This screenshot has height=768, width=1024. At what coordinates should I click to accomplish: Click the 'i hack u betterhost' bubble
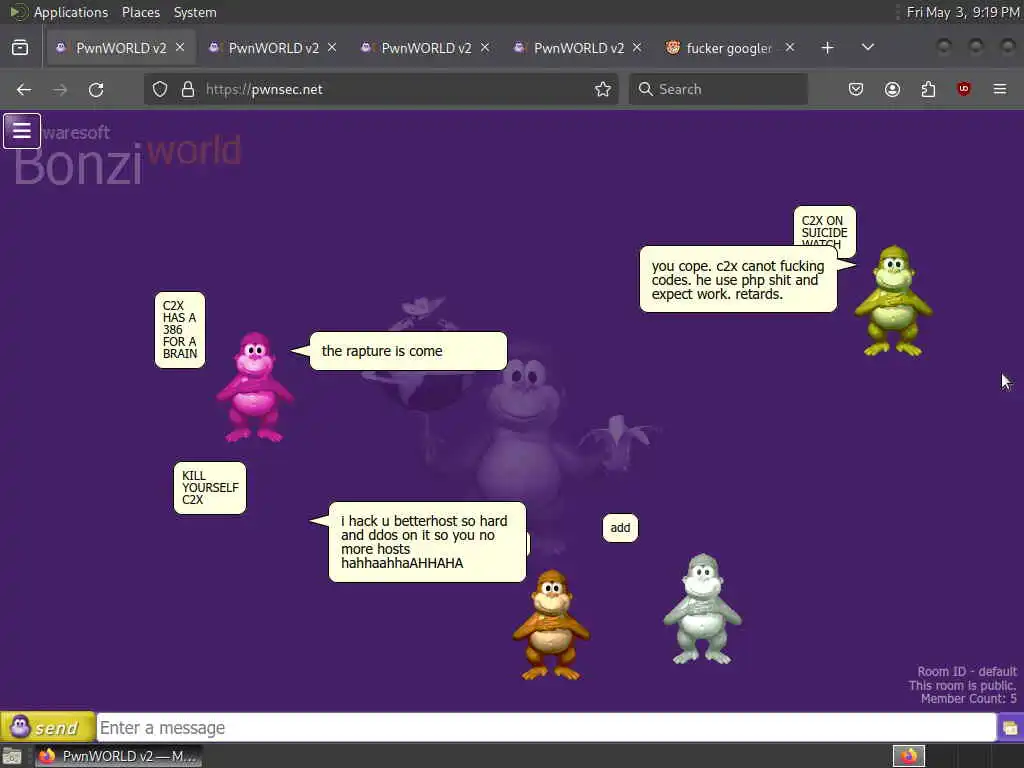pos(427,542)
